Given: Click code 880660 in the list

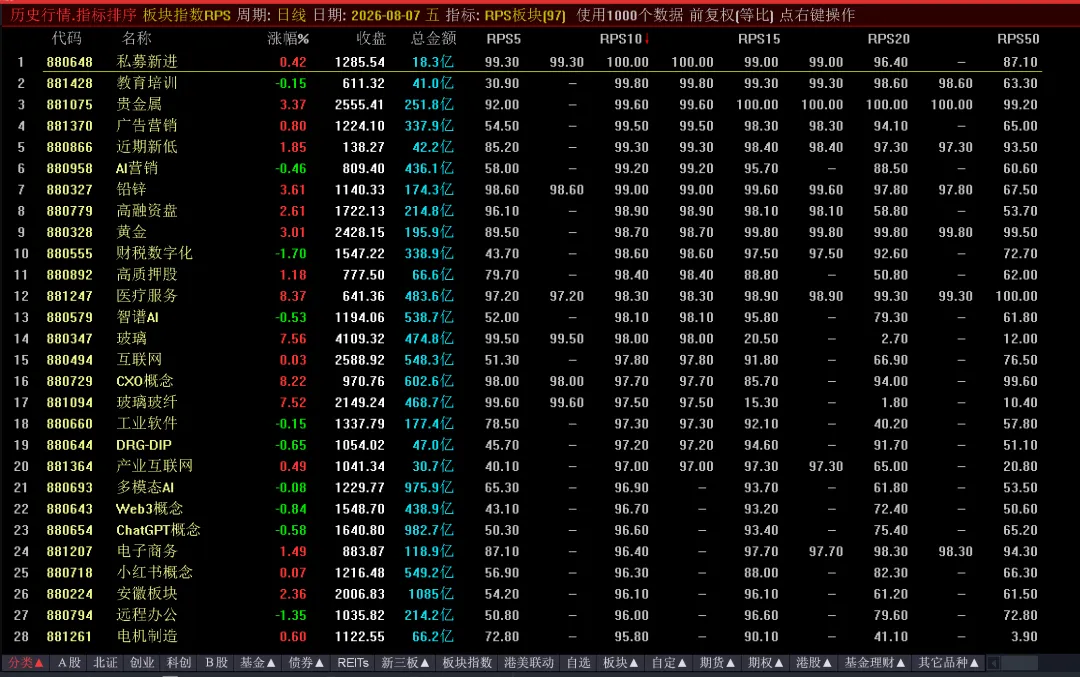Looking at the screenshot, I should pyautogui.click(x=70, y=424).
